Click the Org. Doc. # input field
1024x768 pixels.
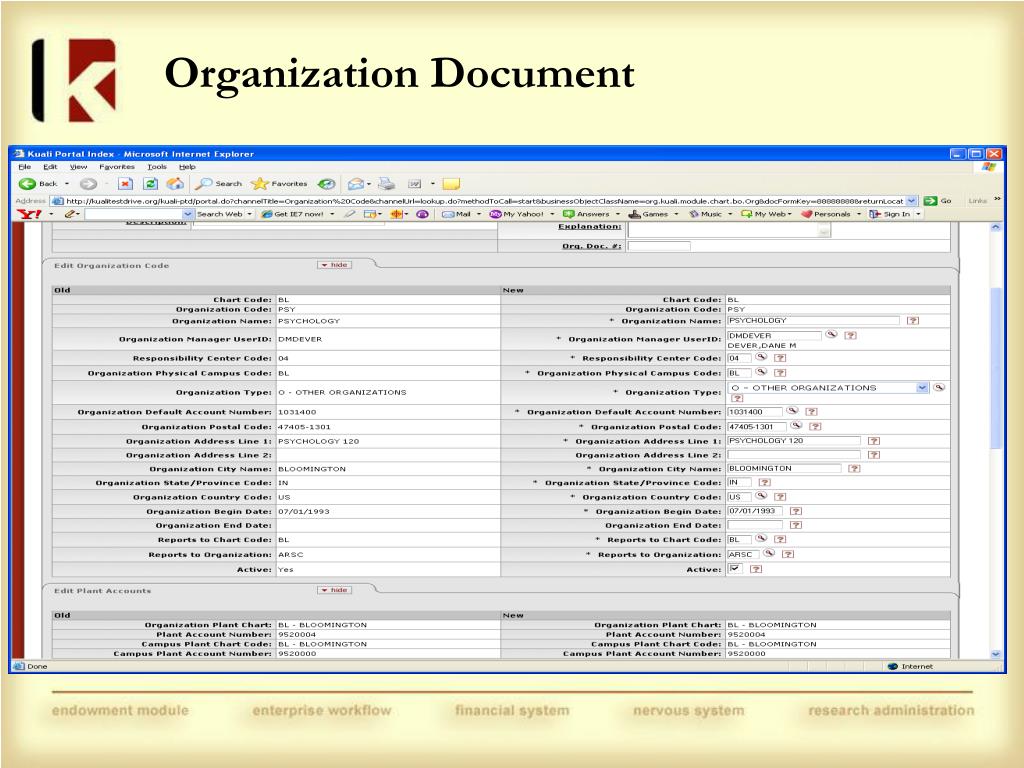click(x=658, y=246)
